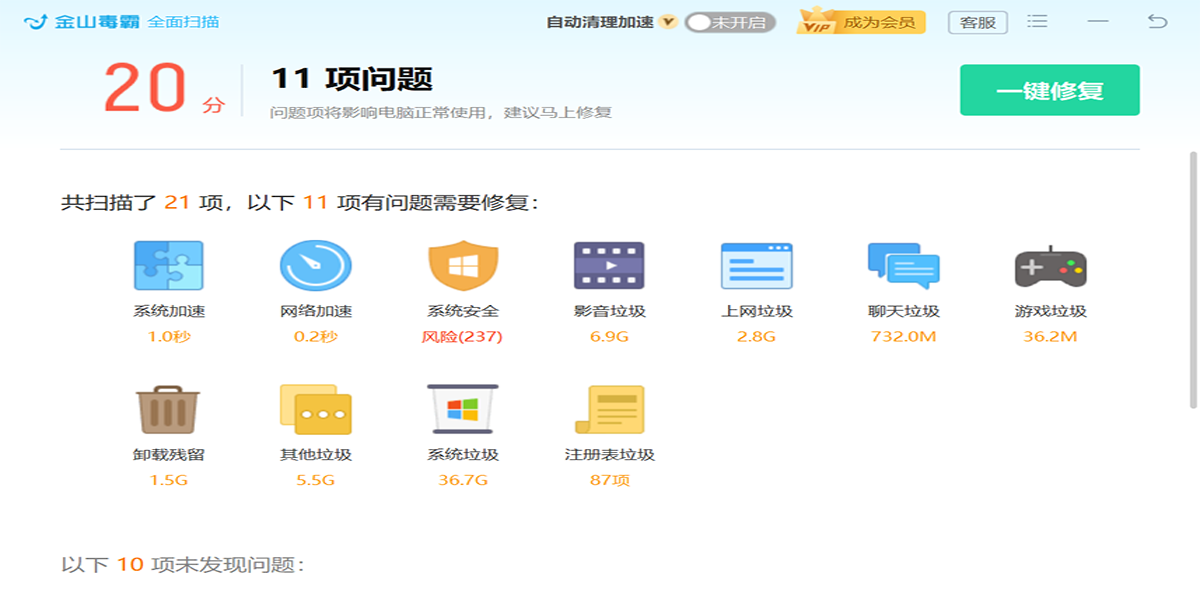Open 客服 customer service
The height and width of the screenshot is (600, 1200).
(x=977, y=22)
